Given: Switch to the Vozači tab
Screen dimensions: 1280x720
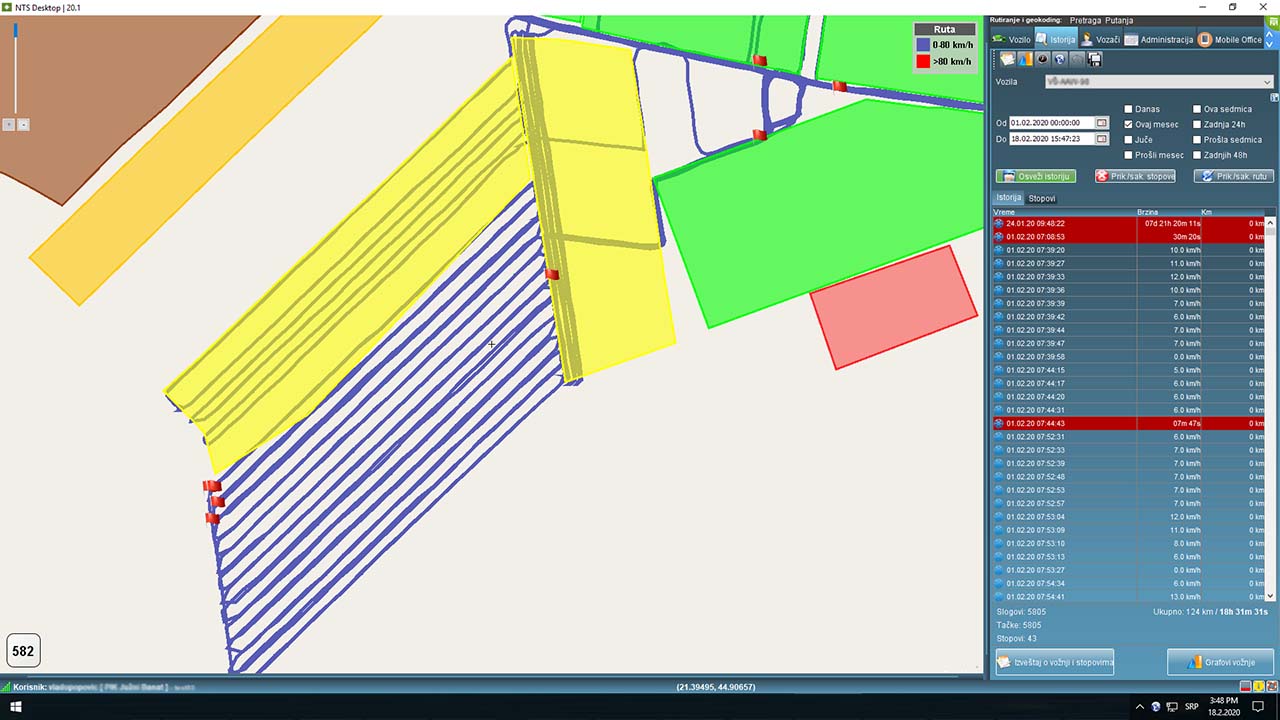Looking at the screenshot, I should click(x=1099, y=39).
